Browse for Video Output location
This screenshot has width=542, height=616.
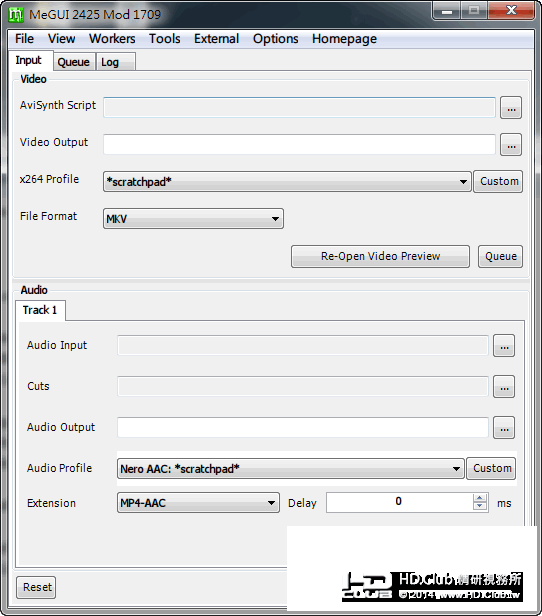(x=511, y=145)
